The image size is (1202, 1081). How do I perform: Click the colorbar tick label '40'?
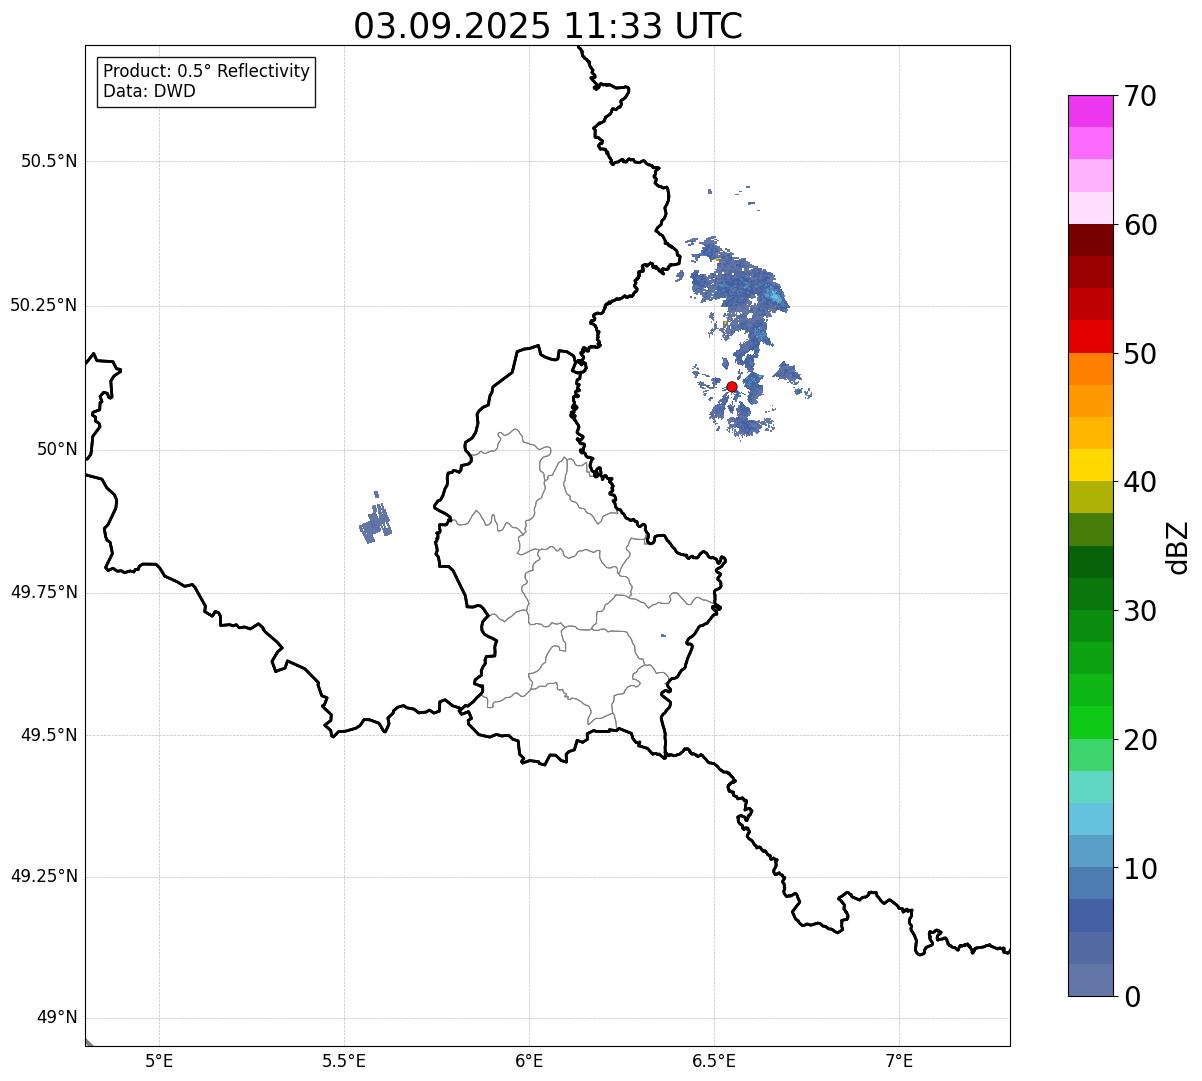[x=1140, y=482]
